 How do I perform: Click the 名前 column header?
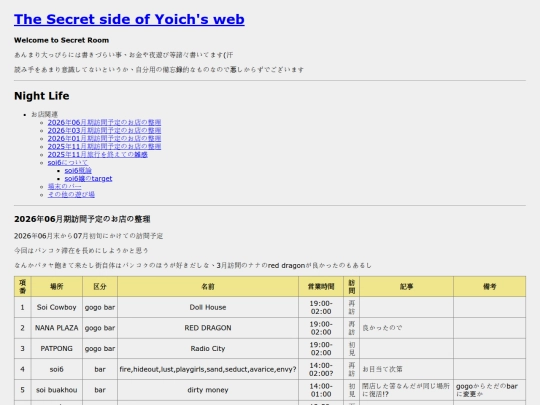tap(208, 287)
